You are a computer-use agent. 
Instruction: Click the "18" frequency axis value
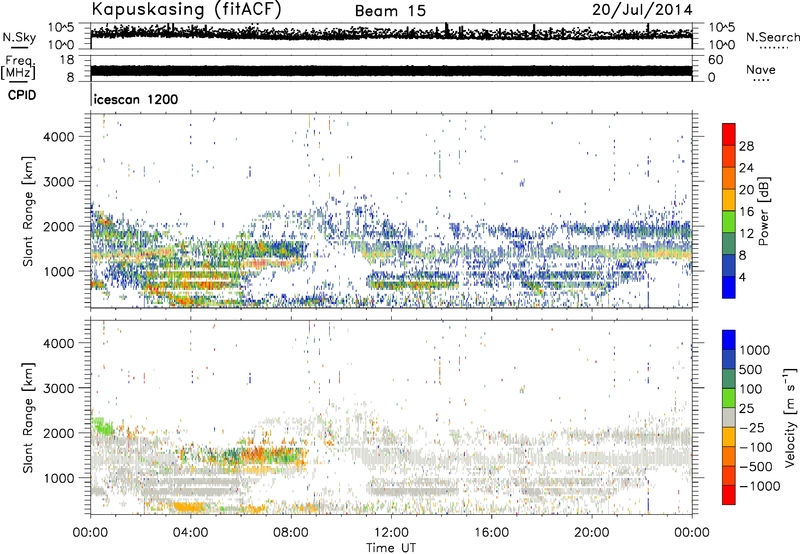(67, 60)
